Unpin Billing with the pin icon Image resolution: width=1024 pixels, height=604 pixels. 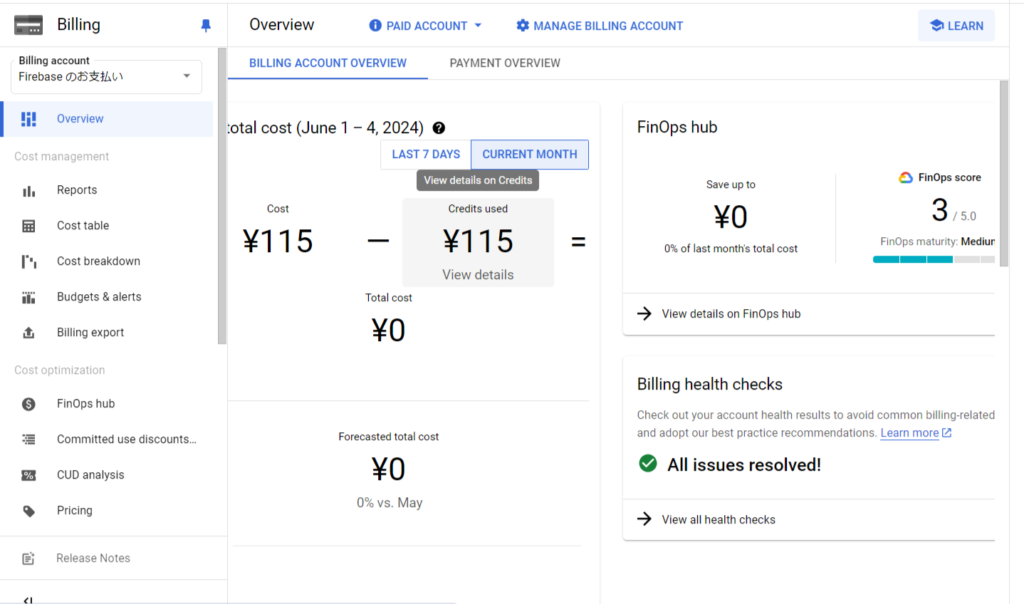point(206,25)
